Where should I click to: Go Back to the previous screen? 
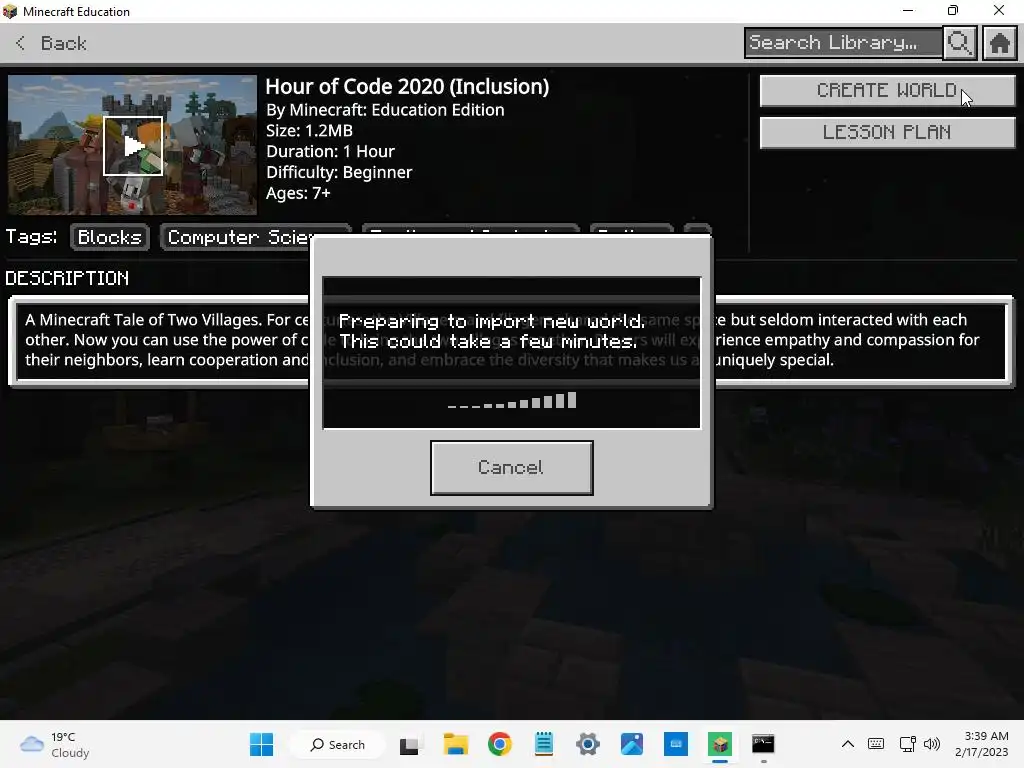(50, 43)
